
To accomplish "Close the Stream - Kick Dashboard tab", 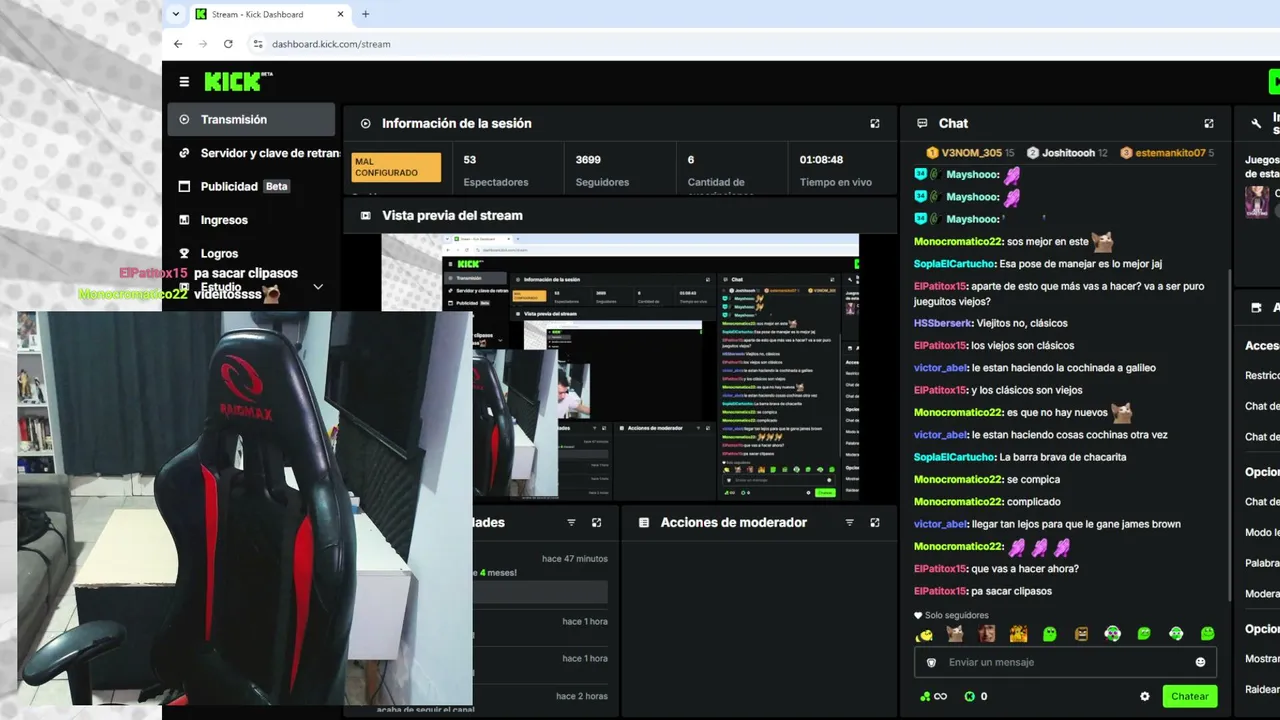I will [340, 14].
